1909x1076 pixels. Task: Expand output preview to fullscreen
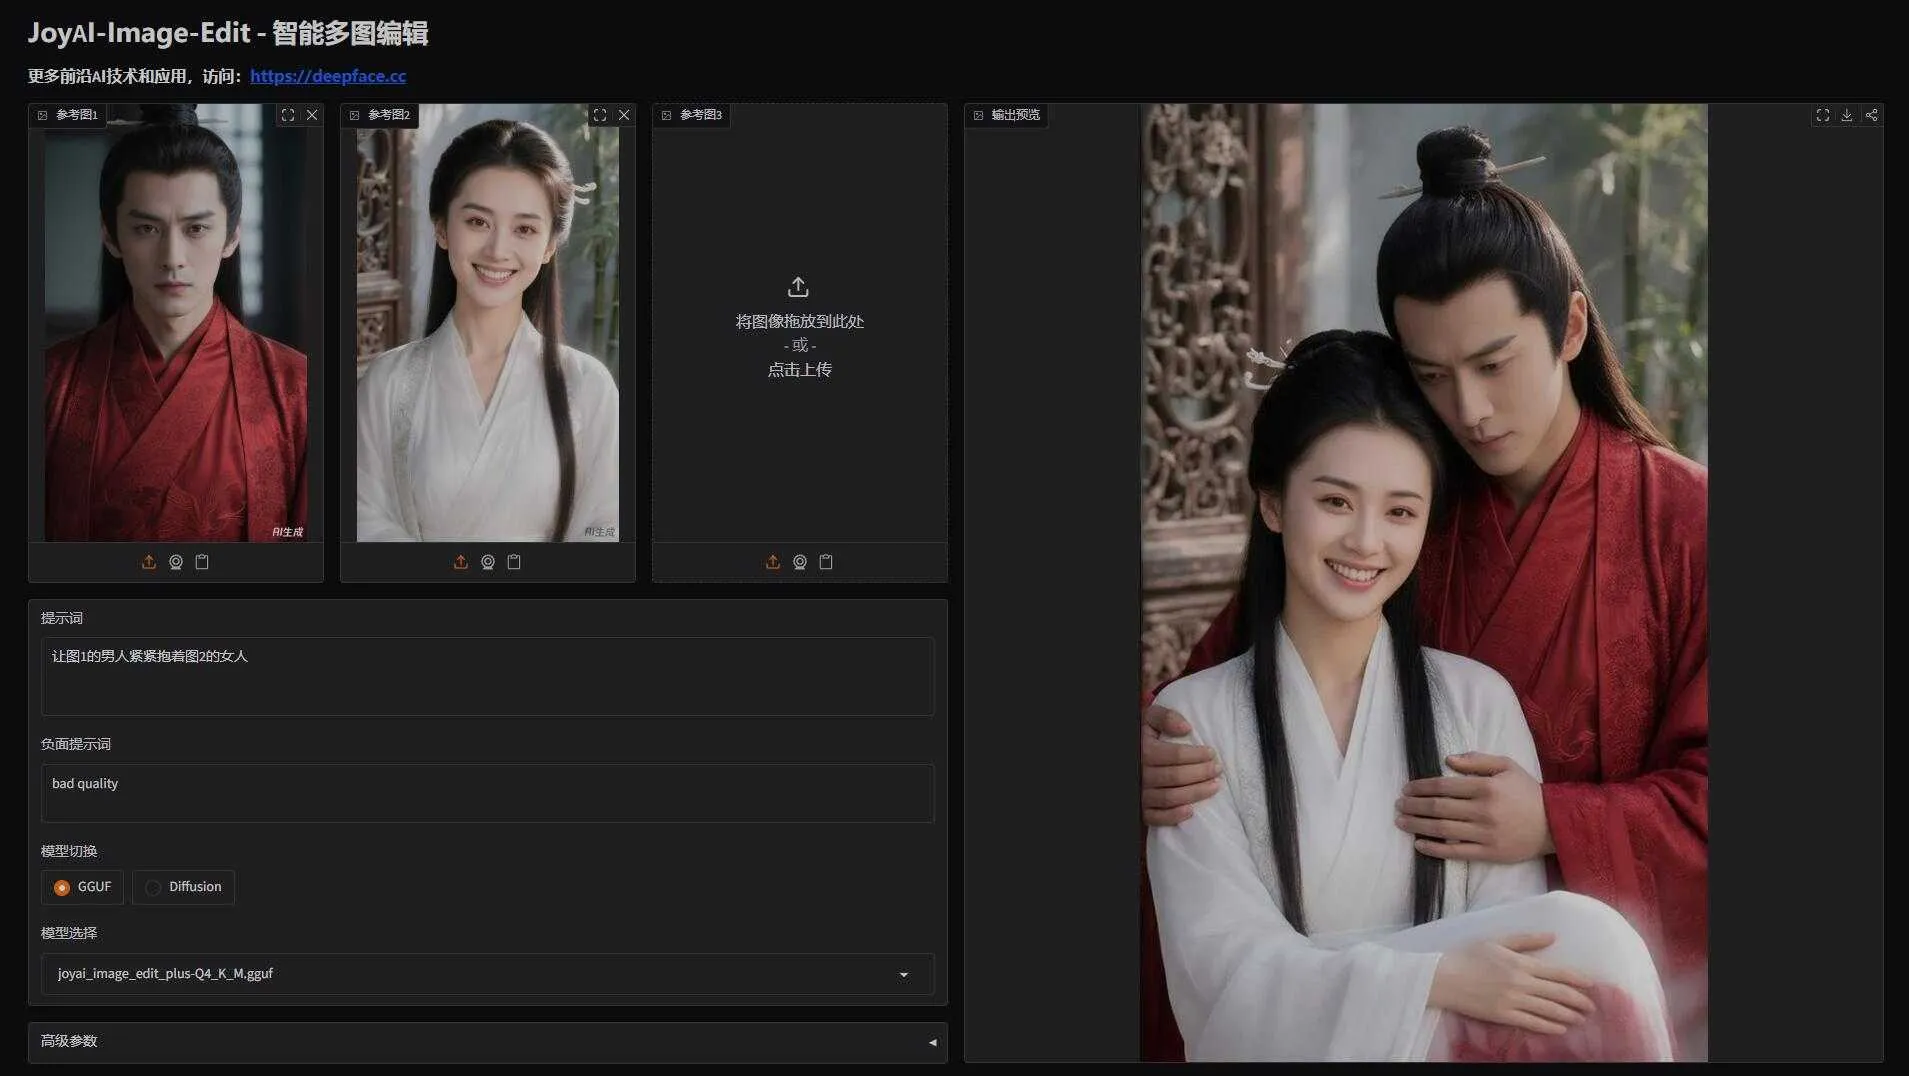tap(1823, 115)
